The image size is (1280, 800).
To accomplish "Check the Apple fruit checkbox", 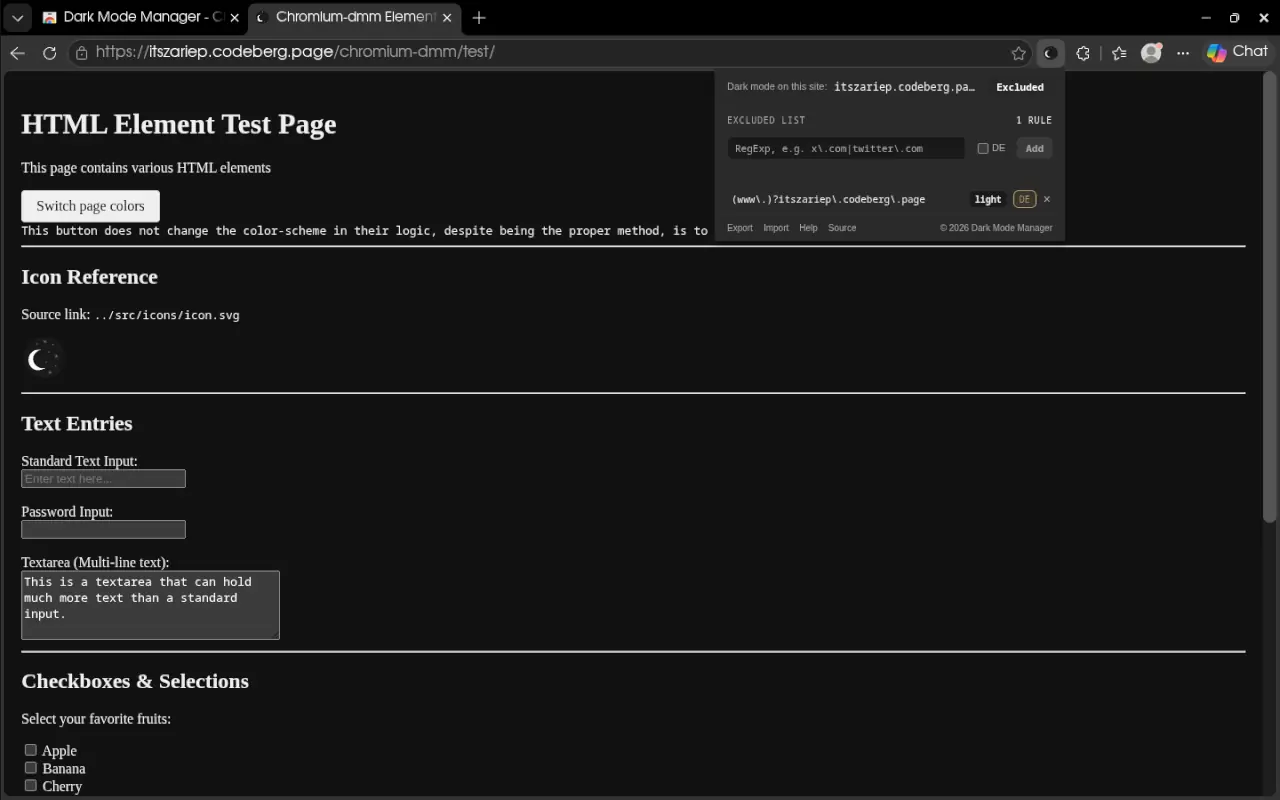I will (x=31, y=750).
